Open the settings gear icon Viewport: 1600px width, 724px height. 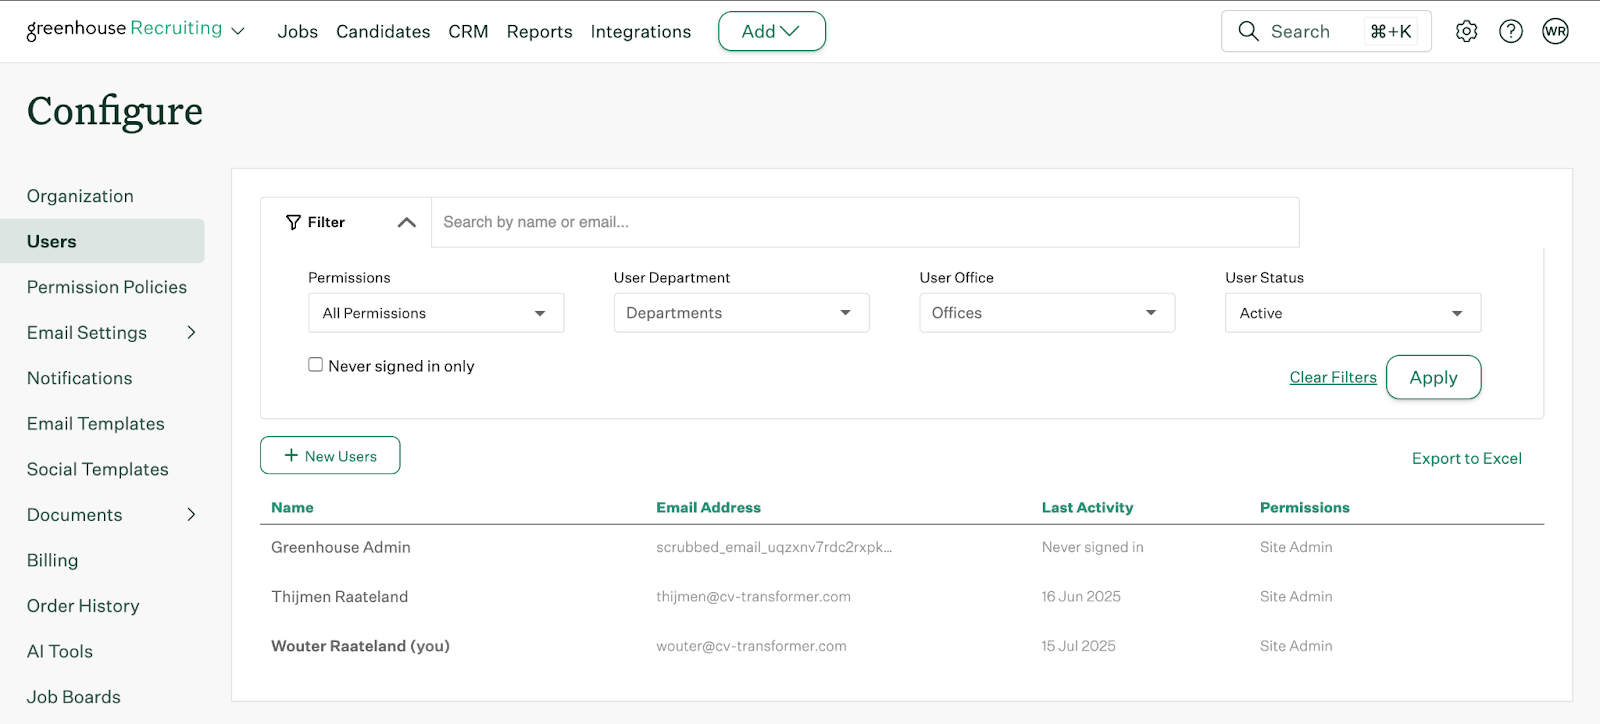tap(1466, 31)
